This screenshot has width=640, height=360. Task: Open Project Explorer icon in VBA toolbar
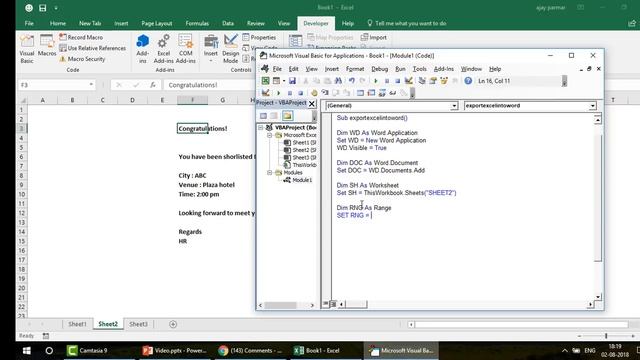422,81
